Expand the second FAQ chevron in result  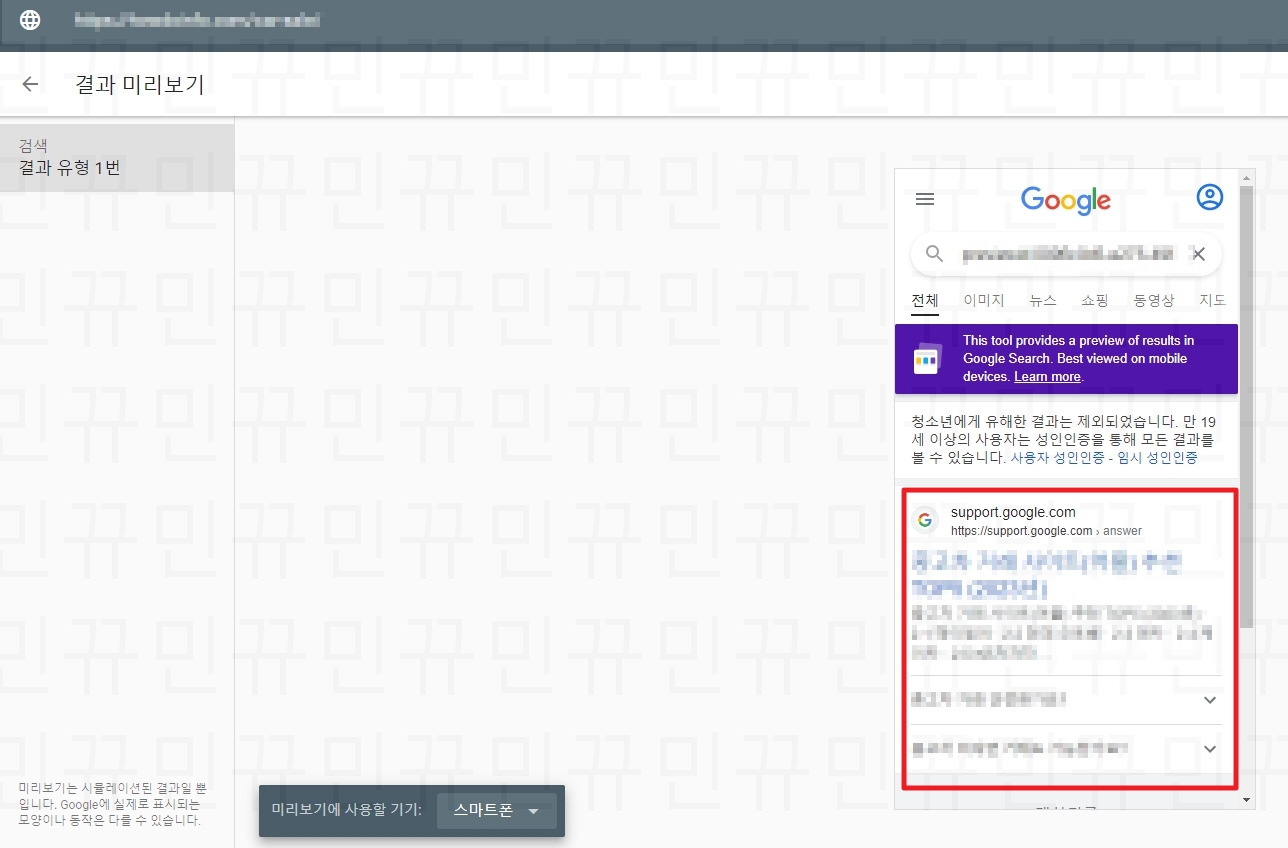[x=1210, y=749]
